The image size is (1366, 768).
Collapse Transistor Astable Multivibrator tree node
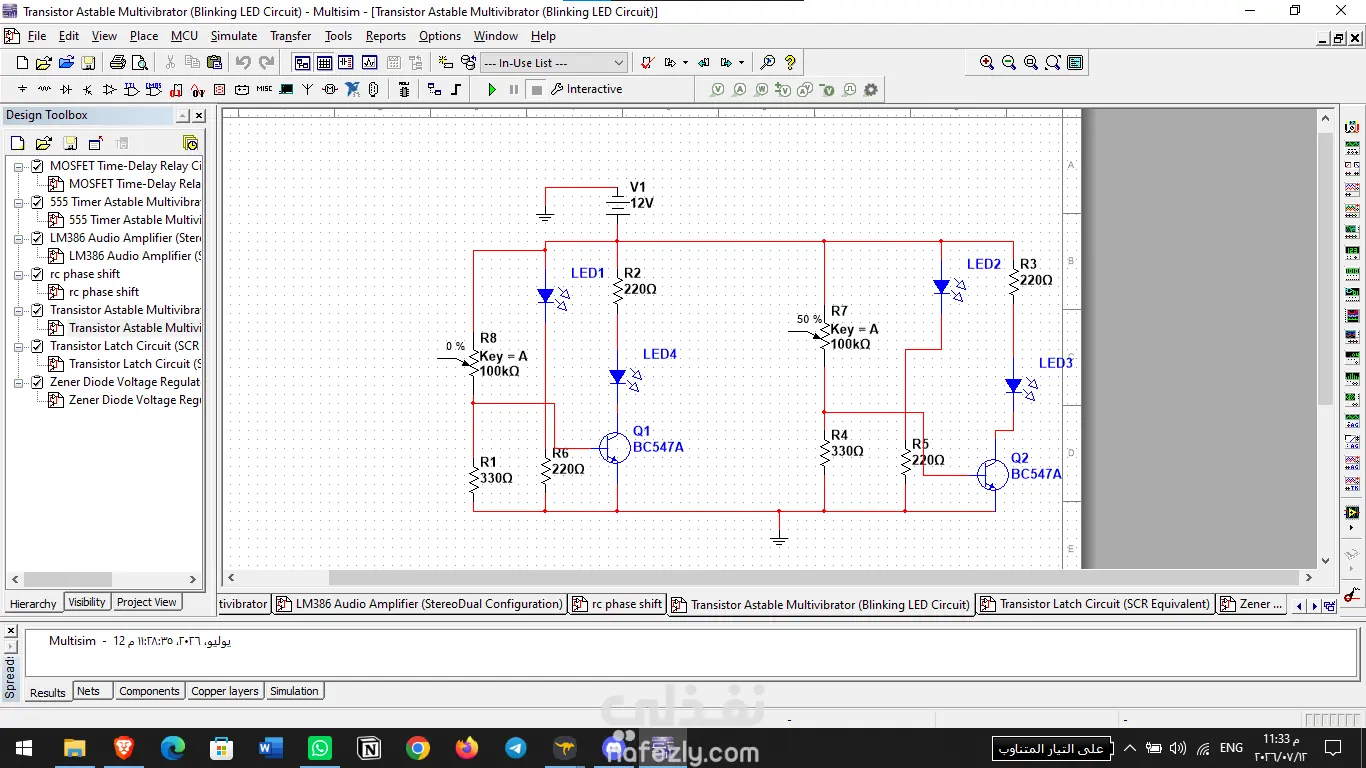(x=19, y=310)
